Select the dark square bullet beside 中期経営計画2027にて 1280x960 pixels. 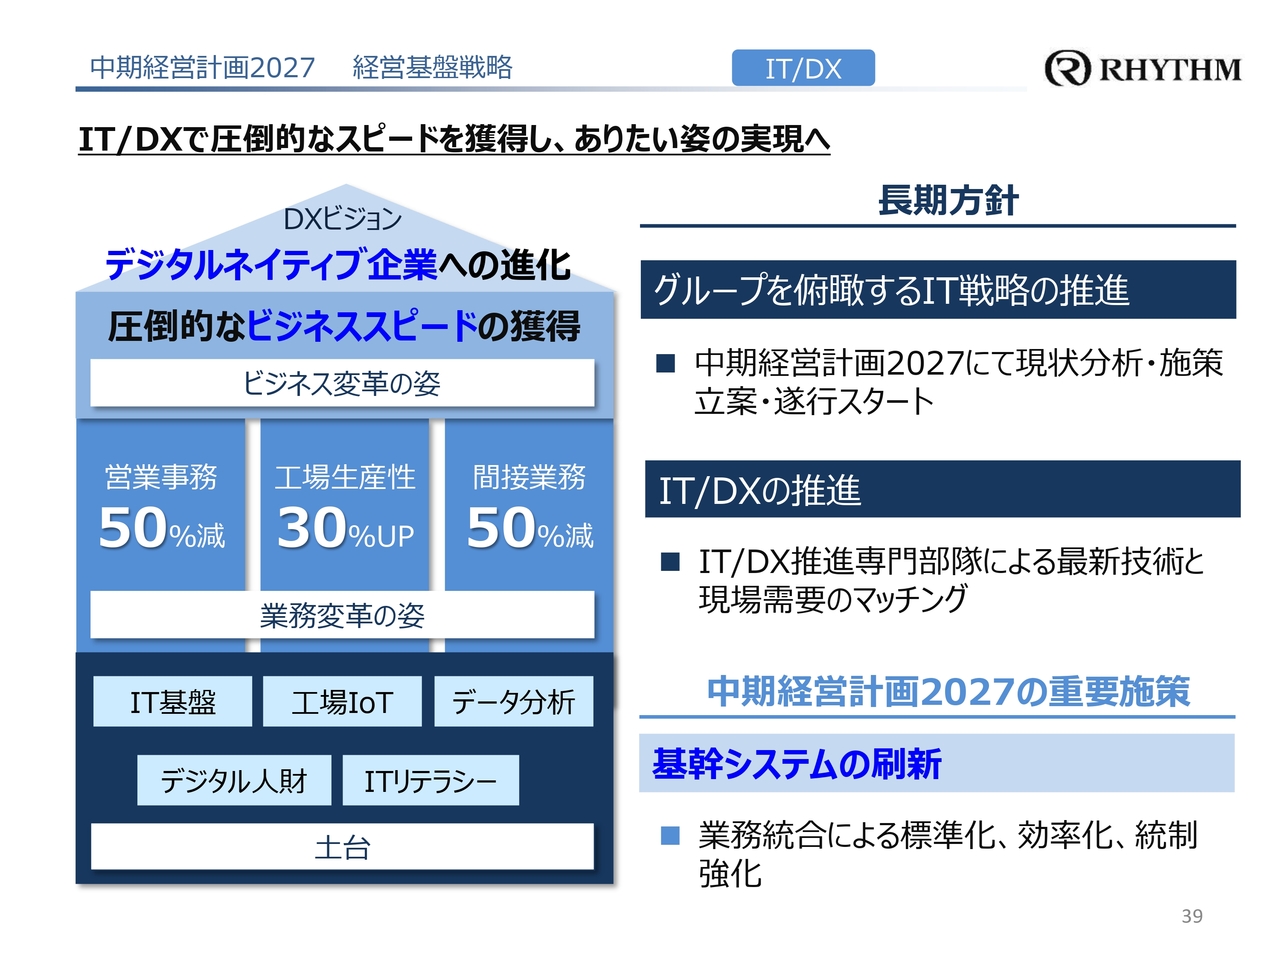(666, 363)
